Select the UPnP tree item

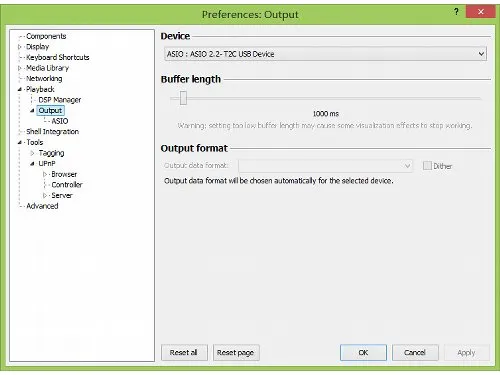(47, 164)
